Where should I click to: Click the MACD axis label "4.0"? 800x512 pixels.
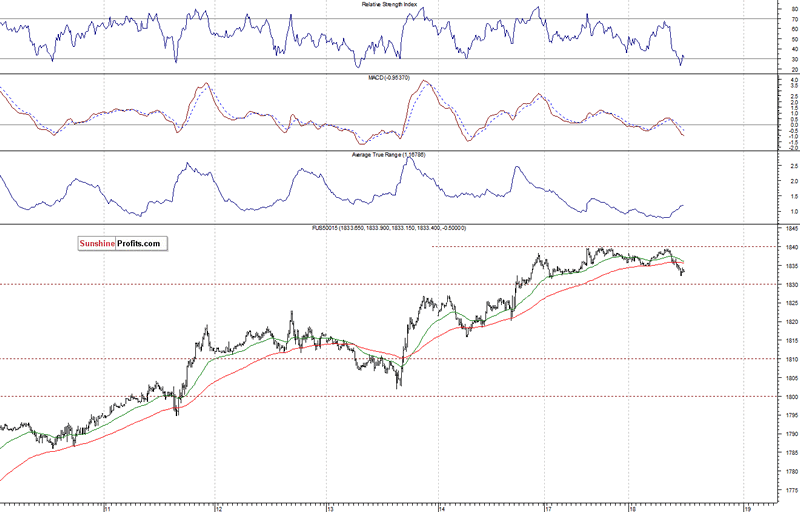pyautogui.click(x=794, y=81)
